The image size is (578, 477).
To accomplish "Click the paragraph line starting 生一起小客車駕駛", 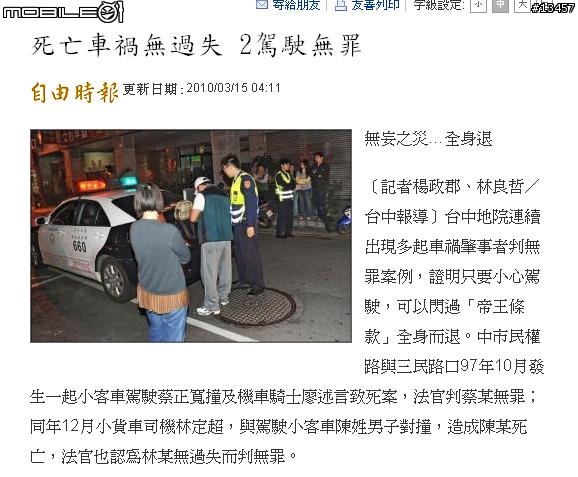I will pyautogui.click(x=283, y=397).
